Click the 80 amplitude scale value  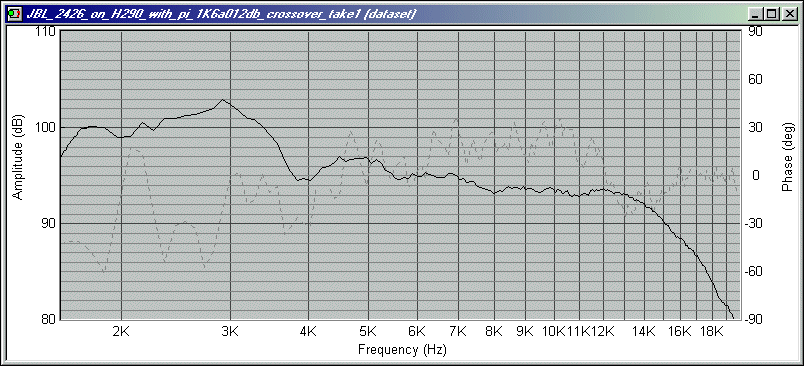(x=49, y=319)
